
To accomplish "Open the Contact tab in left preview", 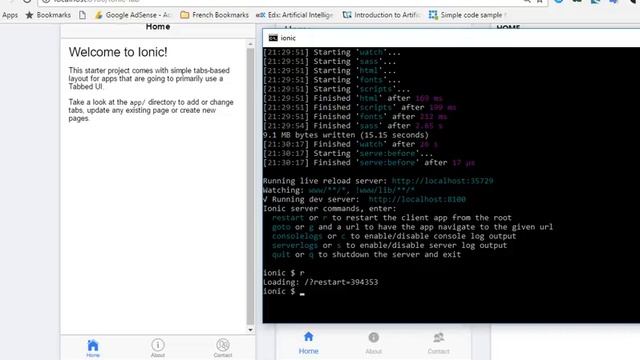I will coord(222,348).
